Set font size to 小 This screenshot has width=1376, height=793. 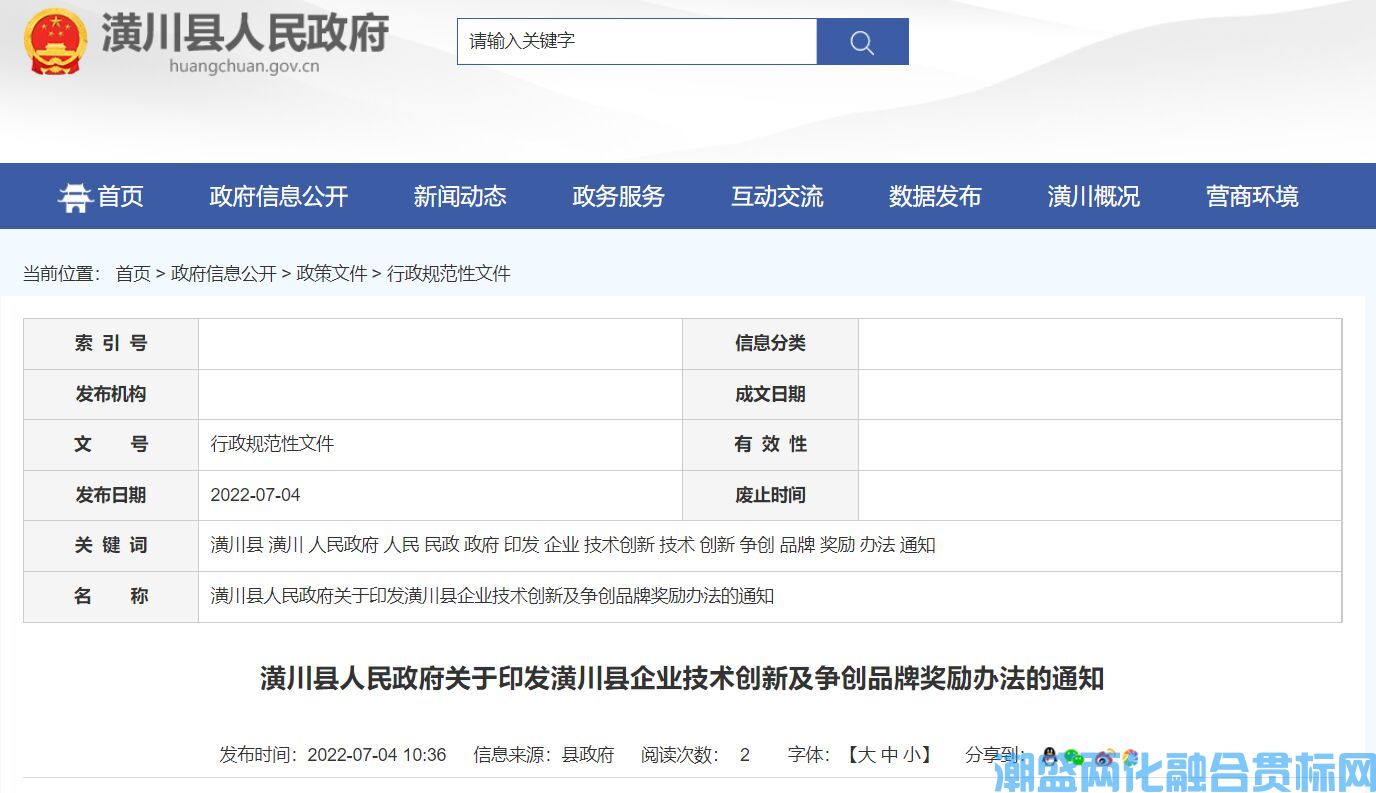click(912, 755)
